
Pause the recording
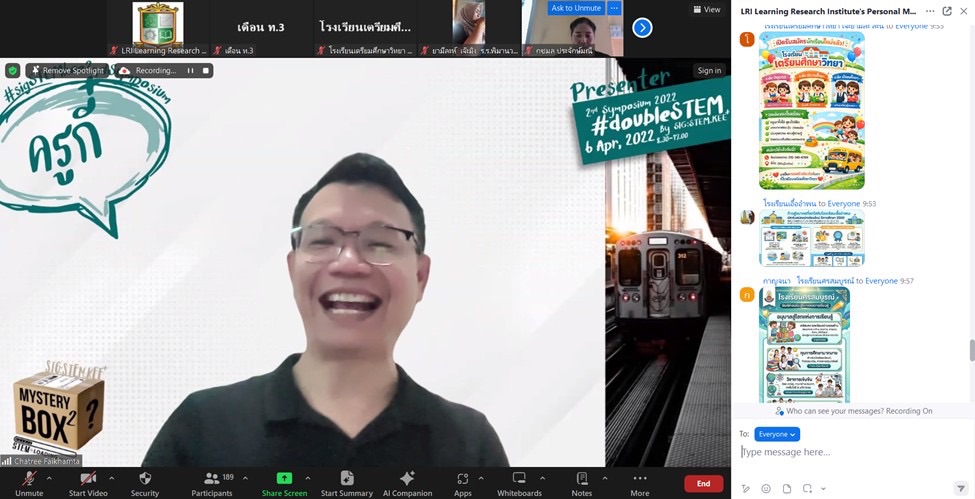(x=190, y=71)
